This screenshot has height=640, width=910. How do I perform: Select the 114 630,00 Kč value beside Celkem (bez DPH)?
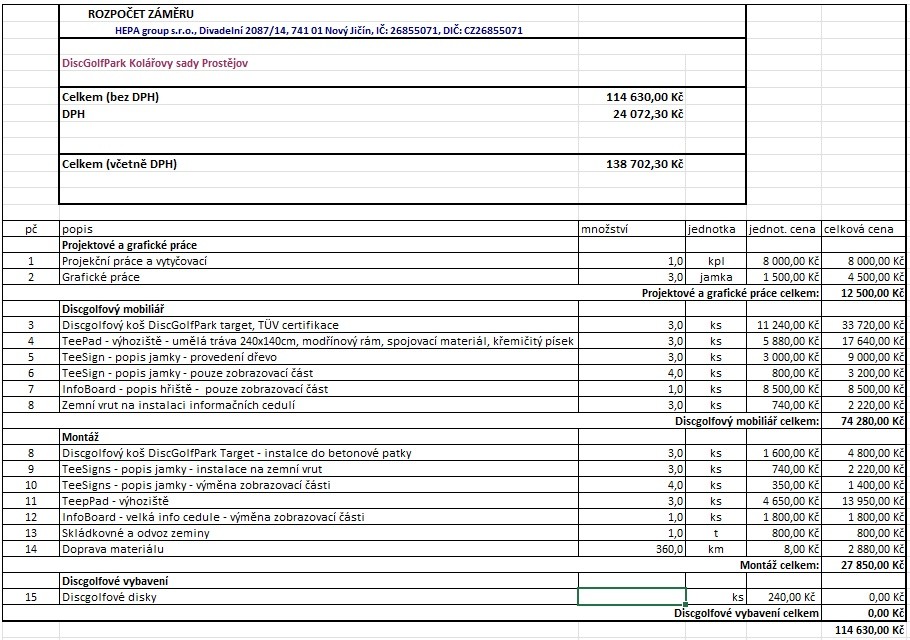644,97
